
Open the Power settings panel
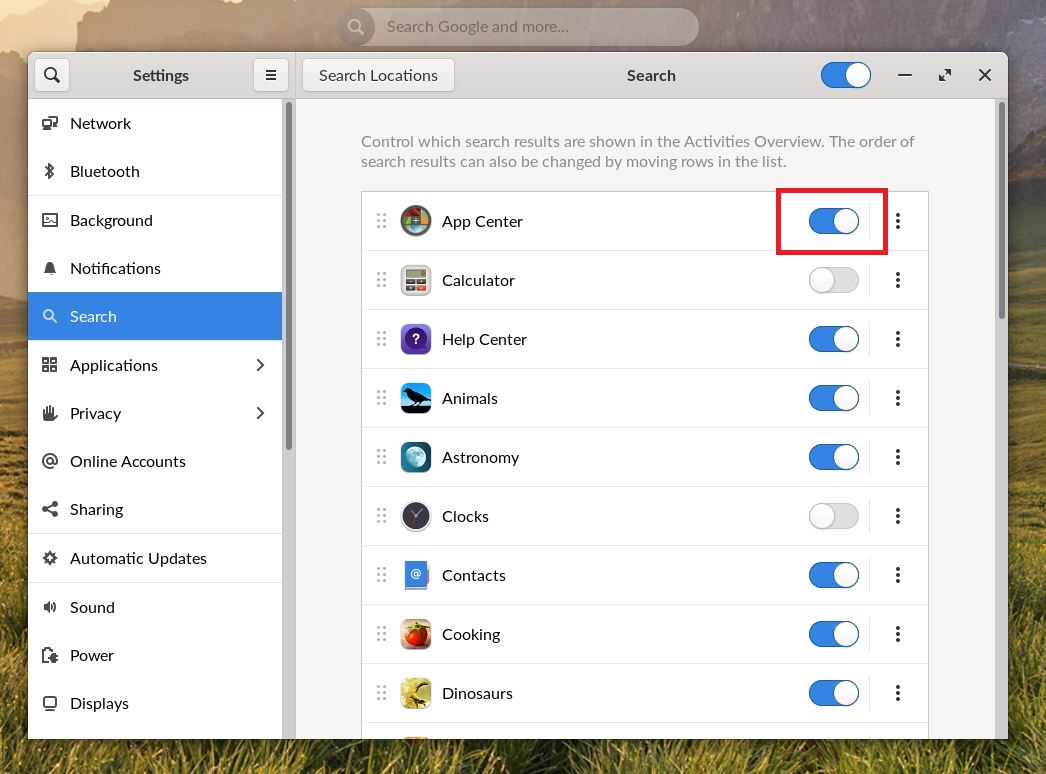(x=155, y=655)
